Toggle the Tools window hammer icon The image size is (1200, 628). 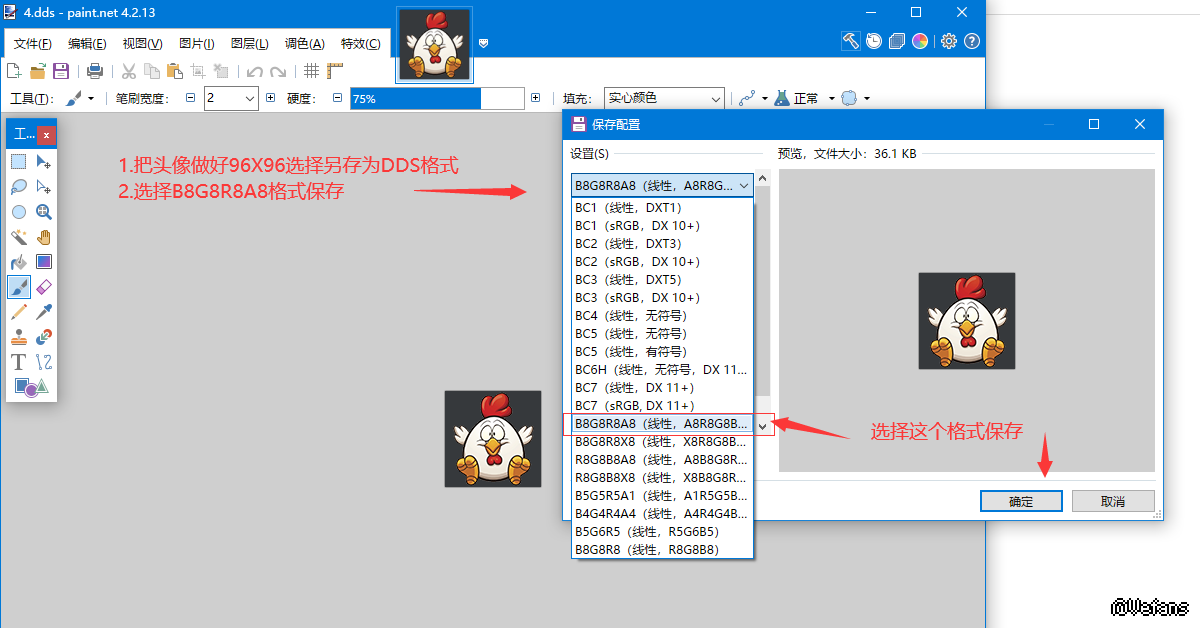850,41
